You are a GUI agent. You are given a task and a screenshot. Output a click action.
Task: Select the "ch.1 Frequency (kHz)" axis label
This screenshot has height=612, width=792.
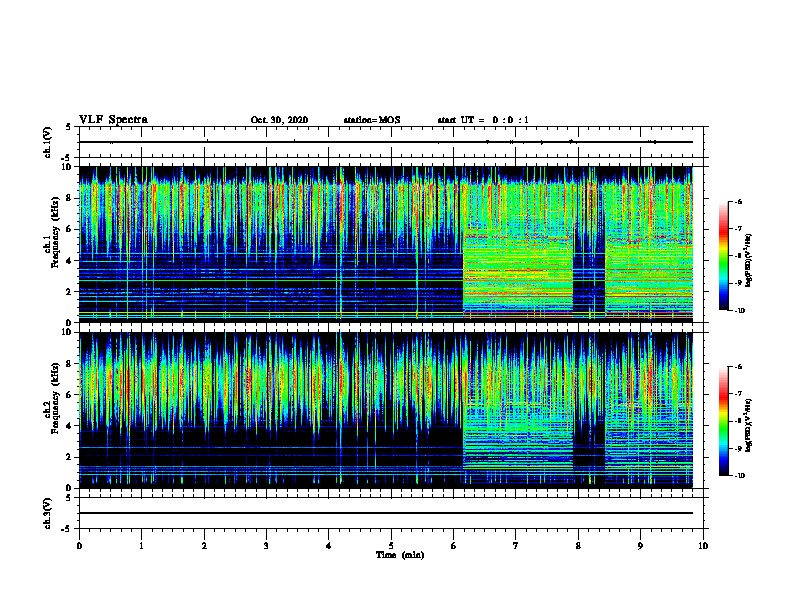[x=52, y=233]
